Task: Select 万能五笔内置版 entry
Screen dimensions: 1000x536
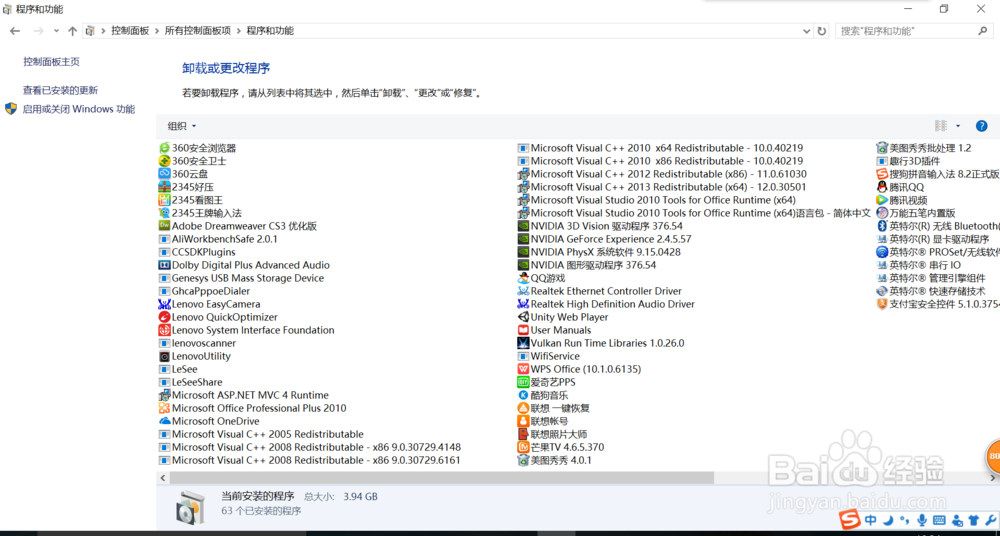Action: [916, 213]
